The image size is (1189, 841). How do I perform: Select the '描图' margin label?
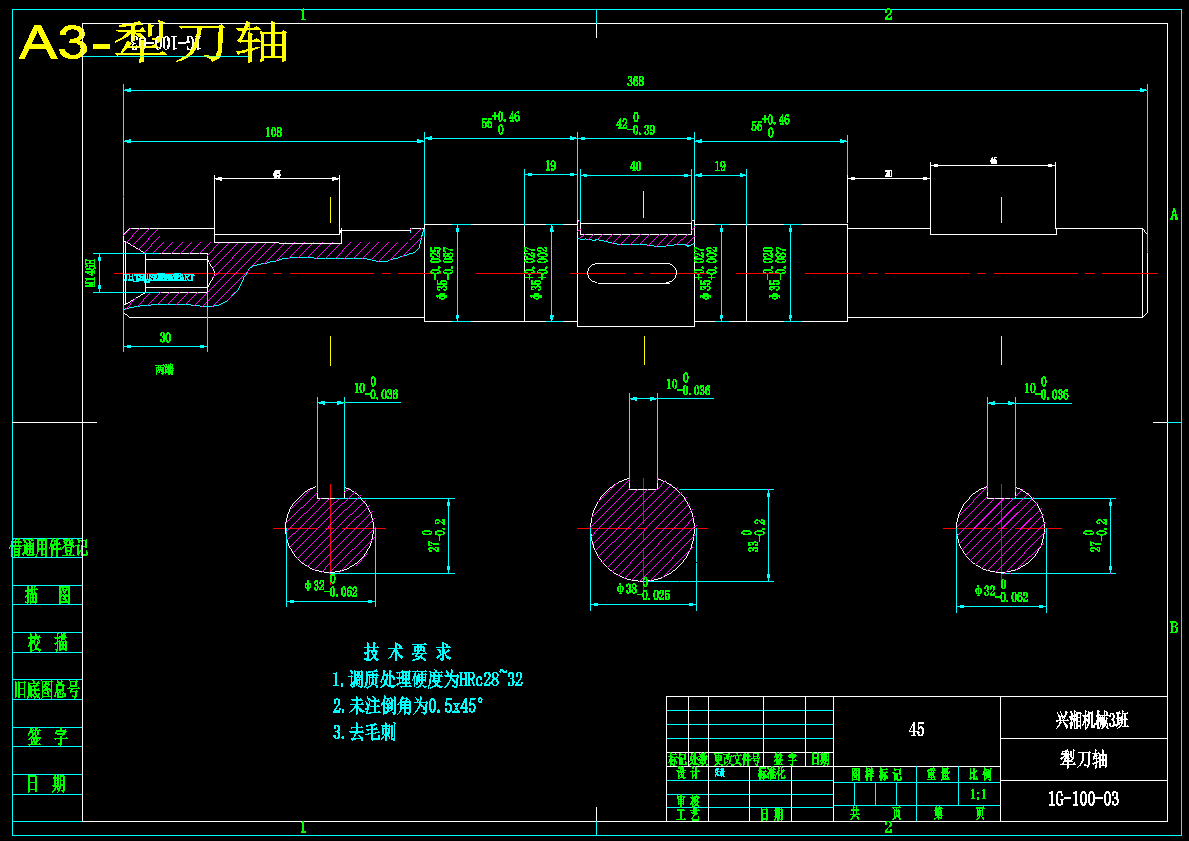pyautogui.click(x=48, y=595)
